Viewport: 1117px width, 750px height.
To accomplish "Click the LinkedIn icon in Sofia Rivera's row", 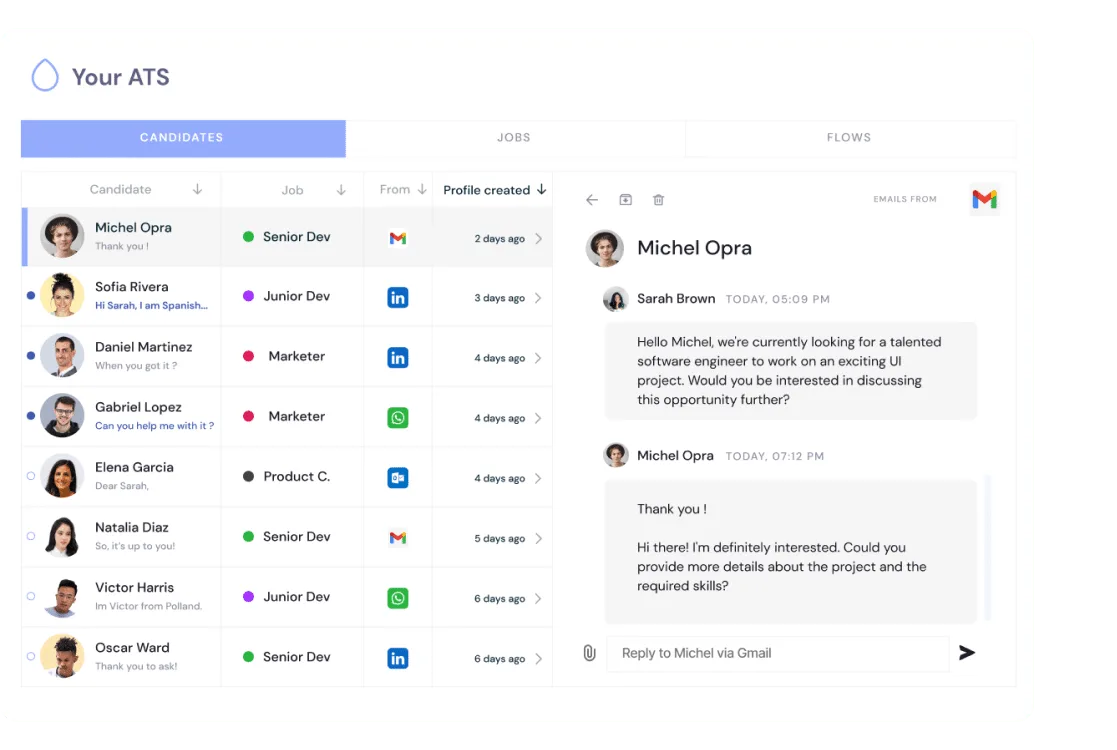I will coord(398,298).
